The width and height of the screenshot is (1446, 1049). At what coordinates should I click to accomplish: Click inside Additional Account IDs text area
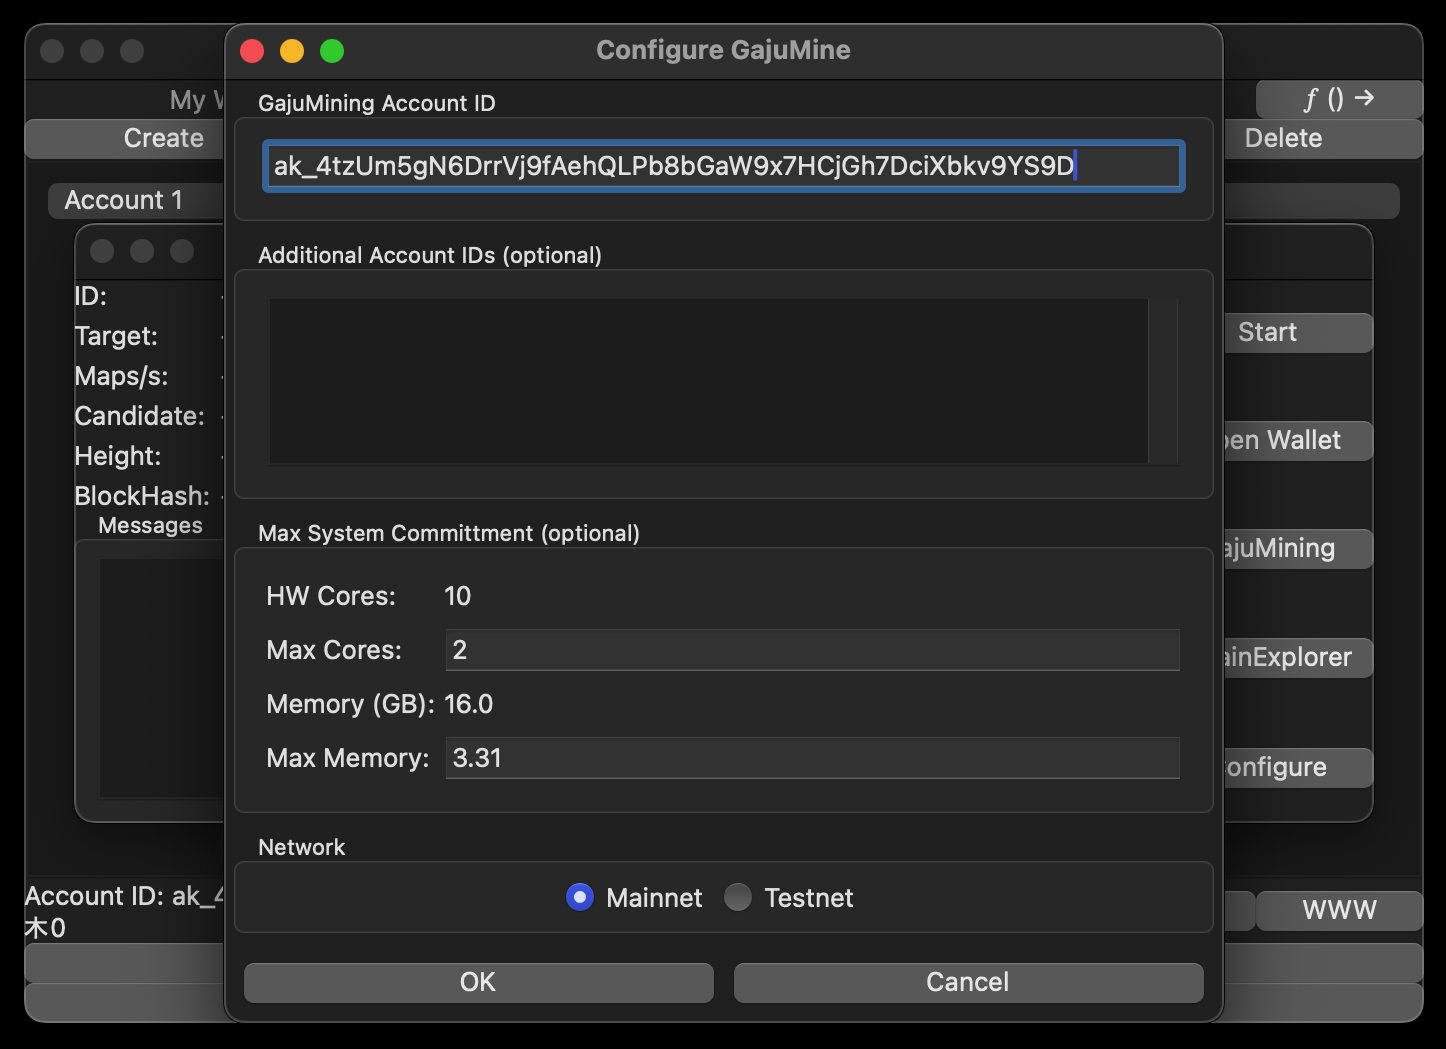[708, 381]
